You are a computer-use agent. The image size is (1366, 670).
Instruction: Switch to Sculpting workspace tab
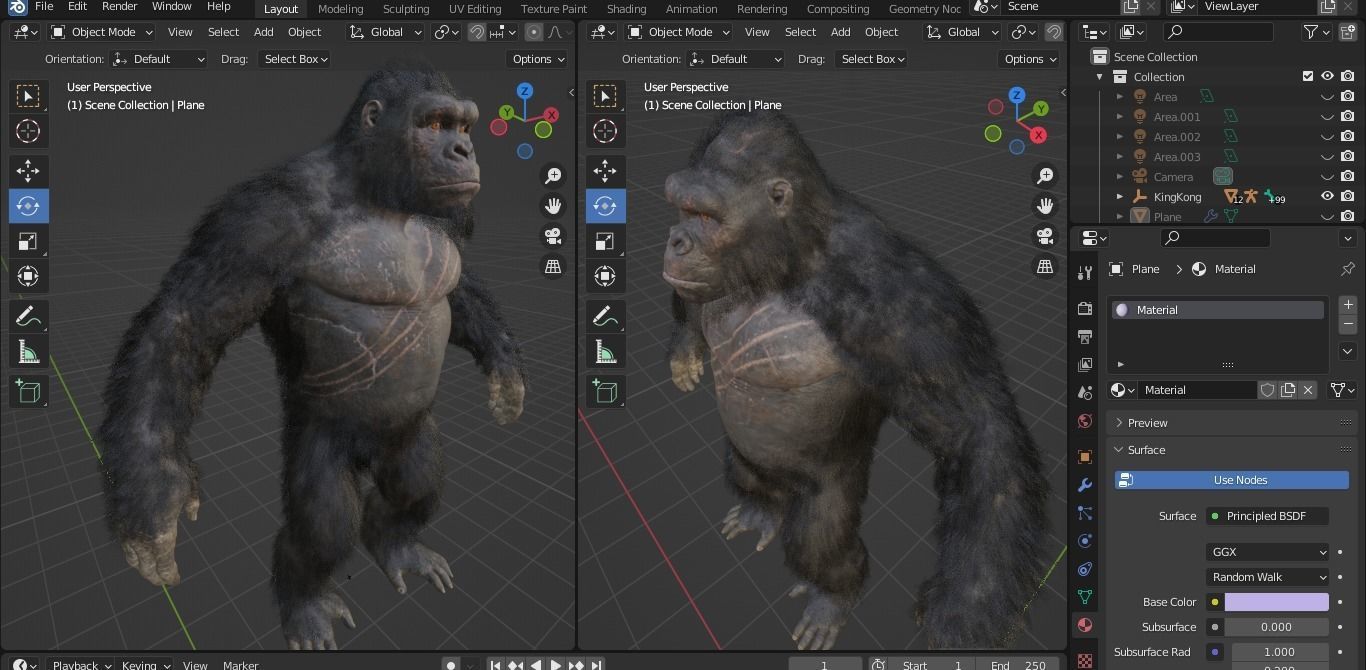click(406, 8)
